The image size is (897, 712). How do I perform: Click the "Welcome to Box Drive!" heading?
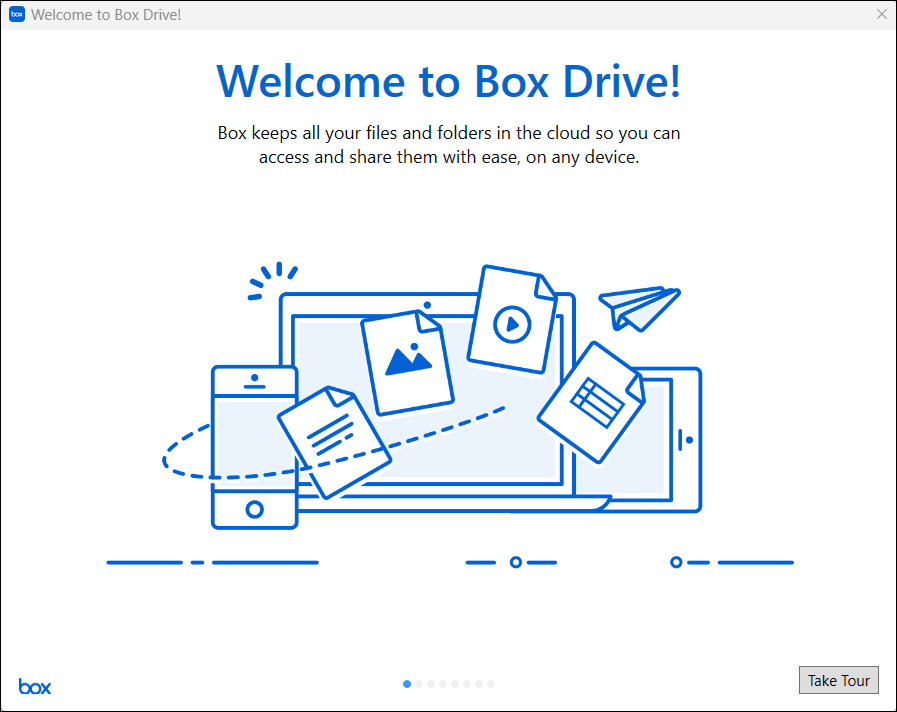tap(448, 81)
